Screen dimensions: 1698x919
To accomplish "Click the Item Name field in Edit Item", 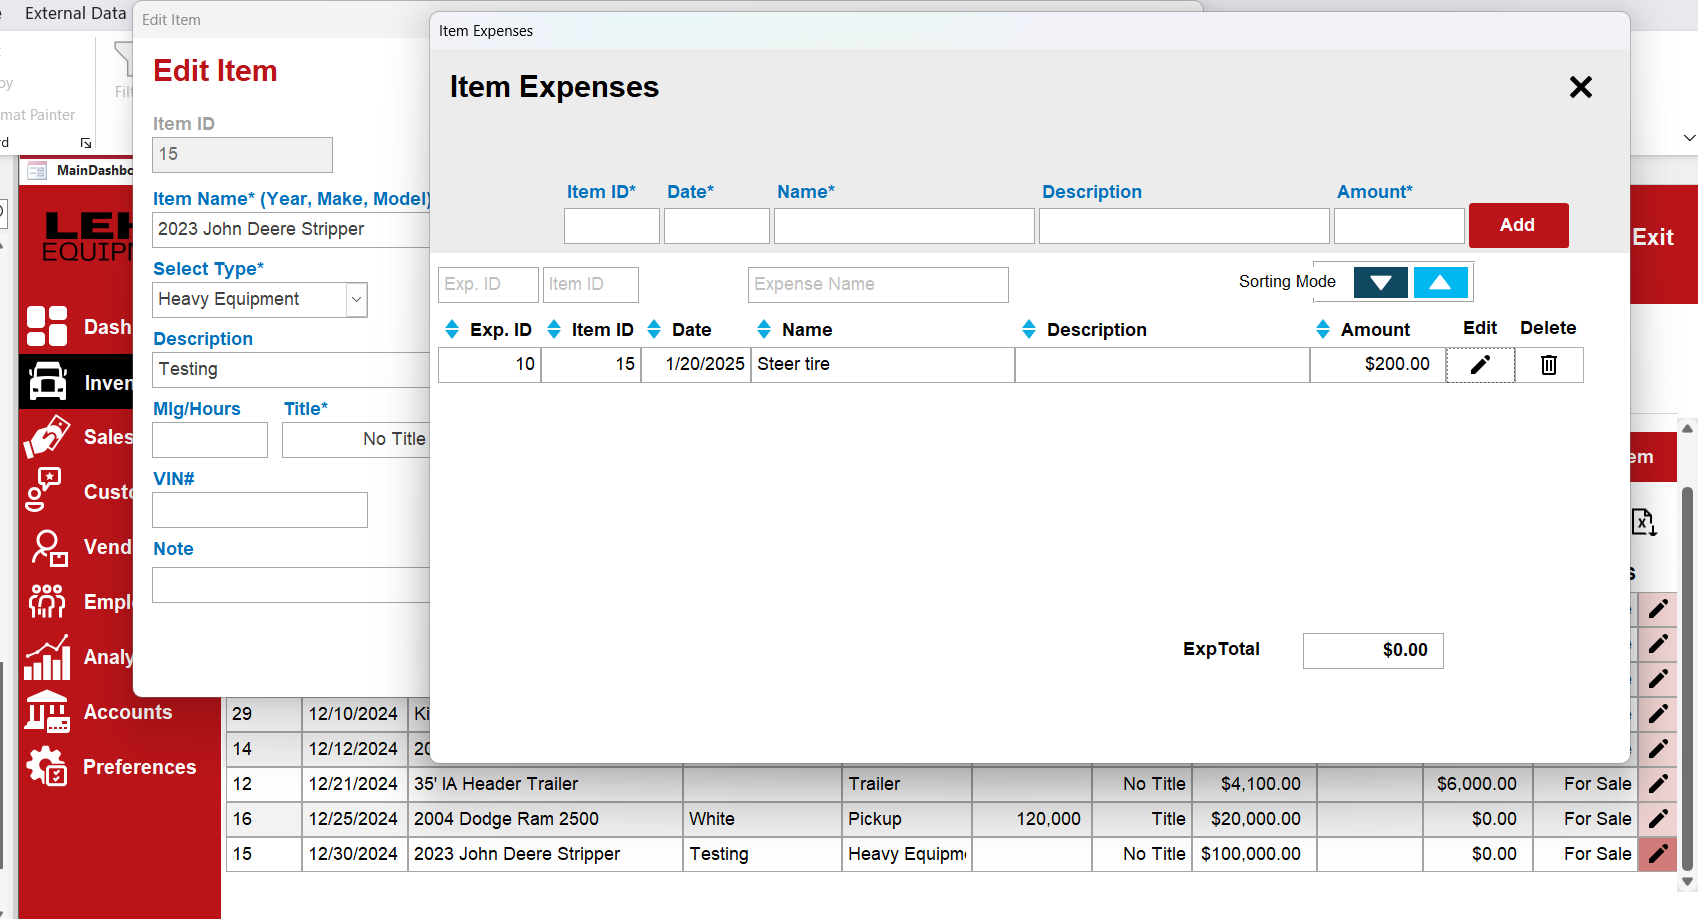I will point(291,230).
